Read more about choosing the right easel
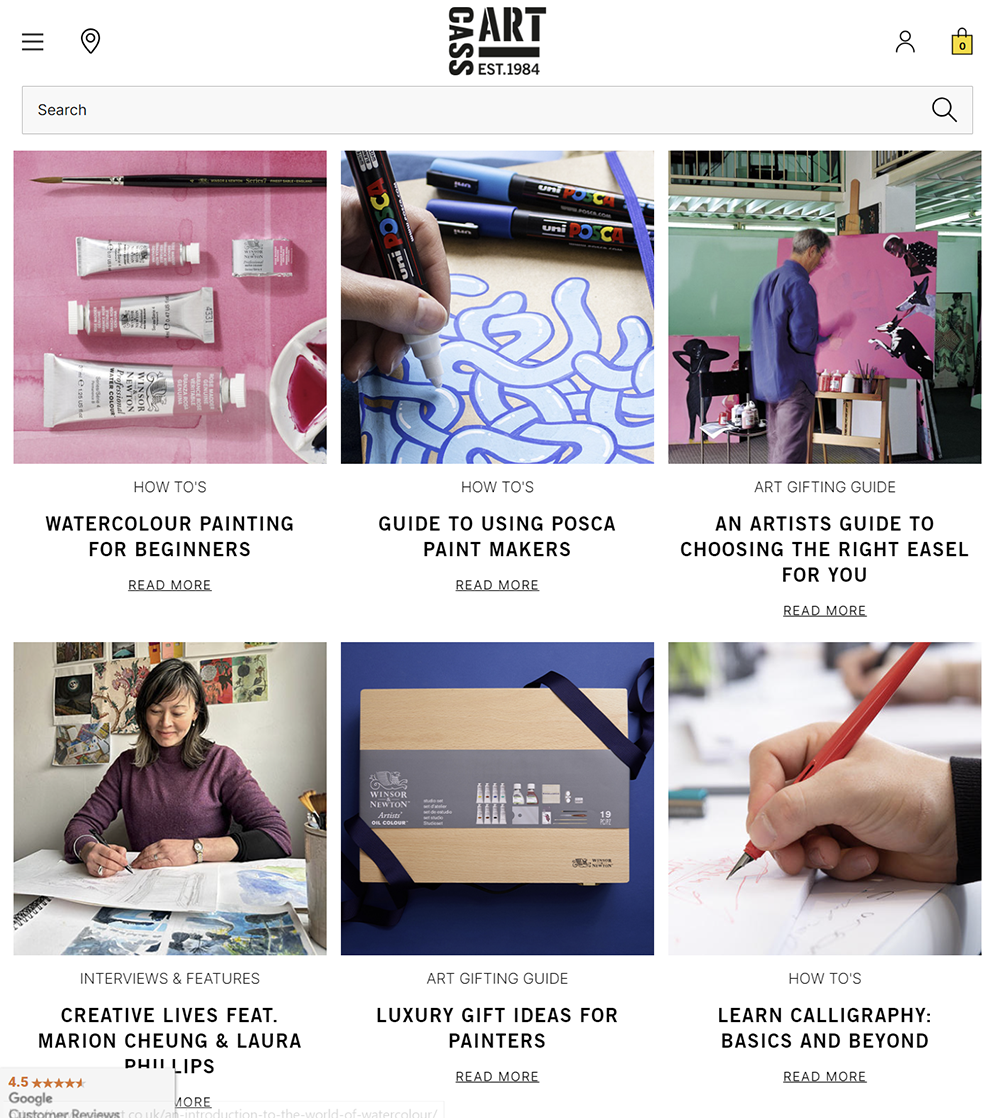 tap(825, 610)
